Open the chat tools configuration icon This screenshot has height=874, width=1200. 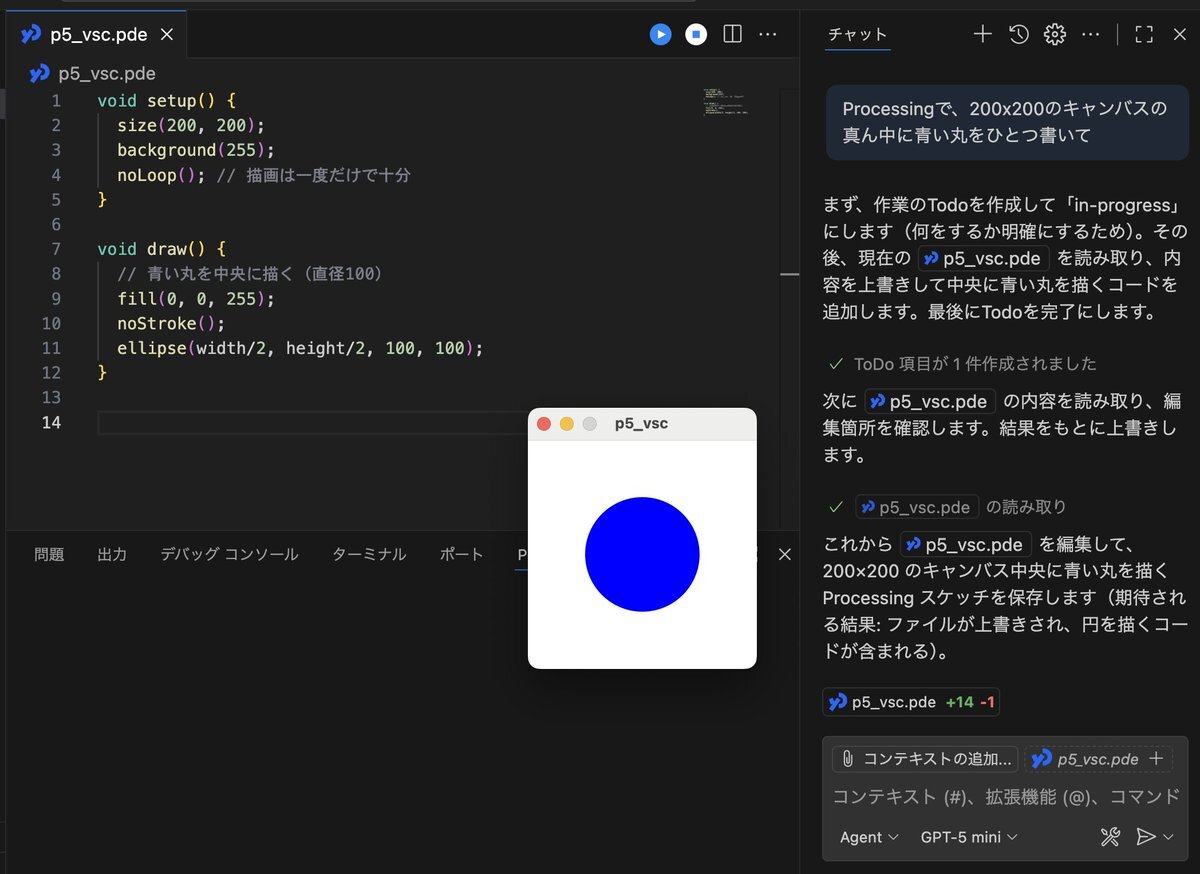coord(1110,837)
